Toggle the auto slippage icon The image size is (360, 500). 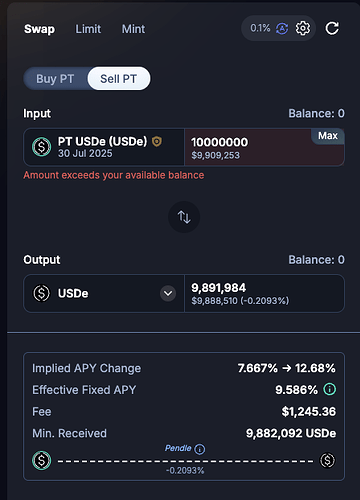pos(282,29)
